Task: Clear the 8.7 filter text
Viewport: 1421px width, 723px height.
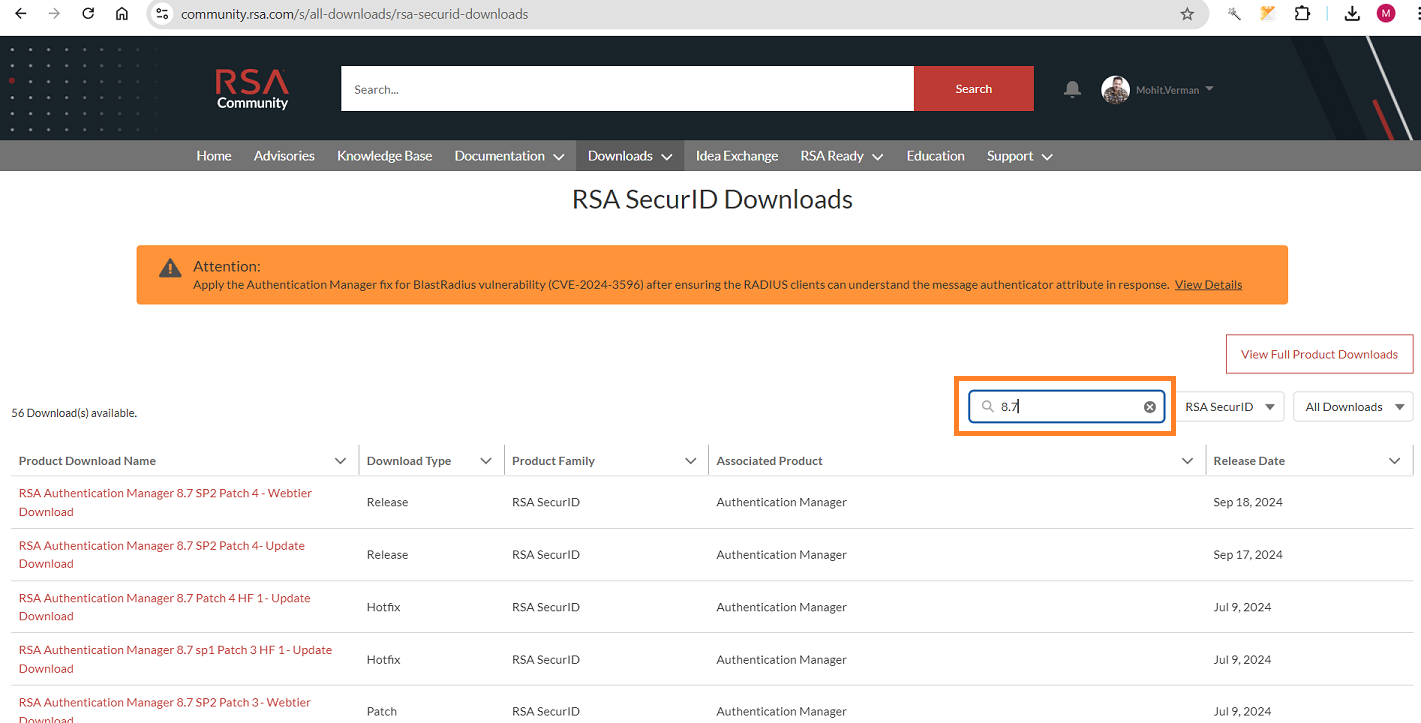Action: tap(1149, 406)
